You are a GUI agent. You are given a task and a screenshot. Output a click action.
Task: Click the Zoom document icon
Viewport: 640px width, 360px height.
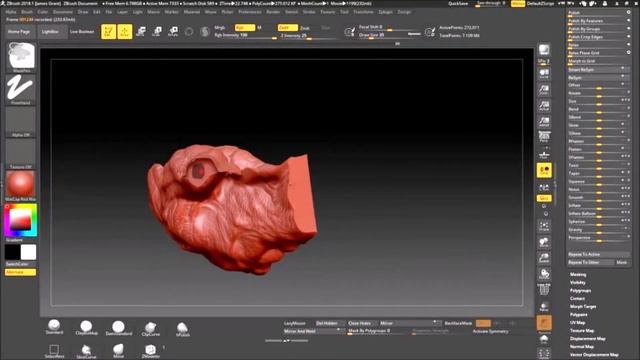click(544, 90)
